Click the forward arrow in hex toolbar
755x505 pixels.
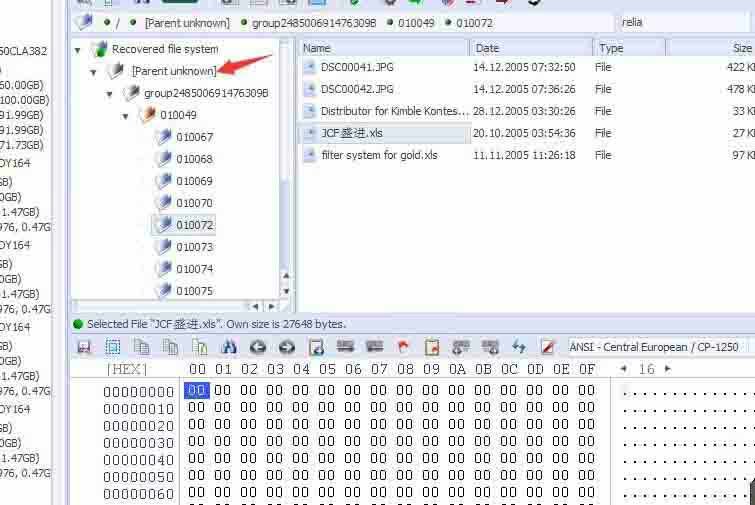287,347
